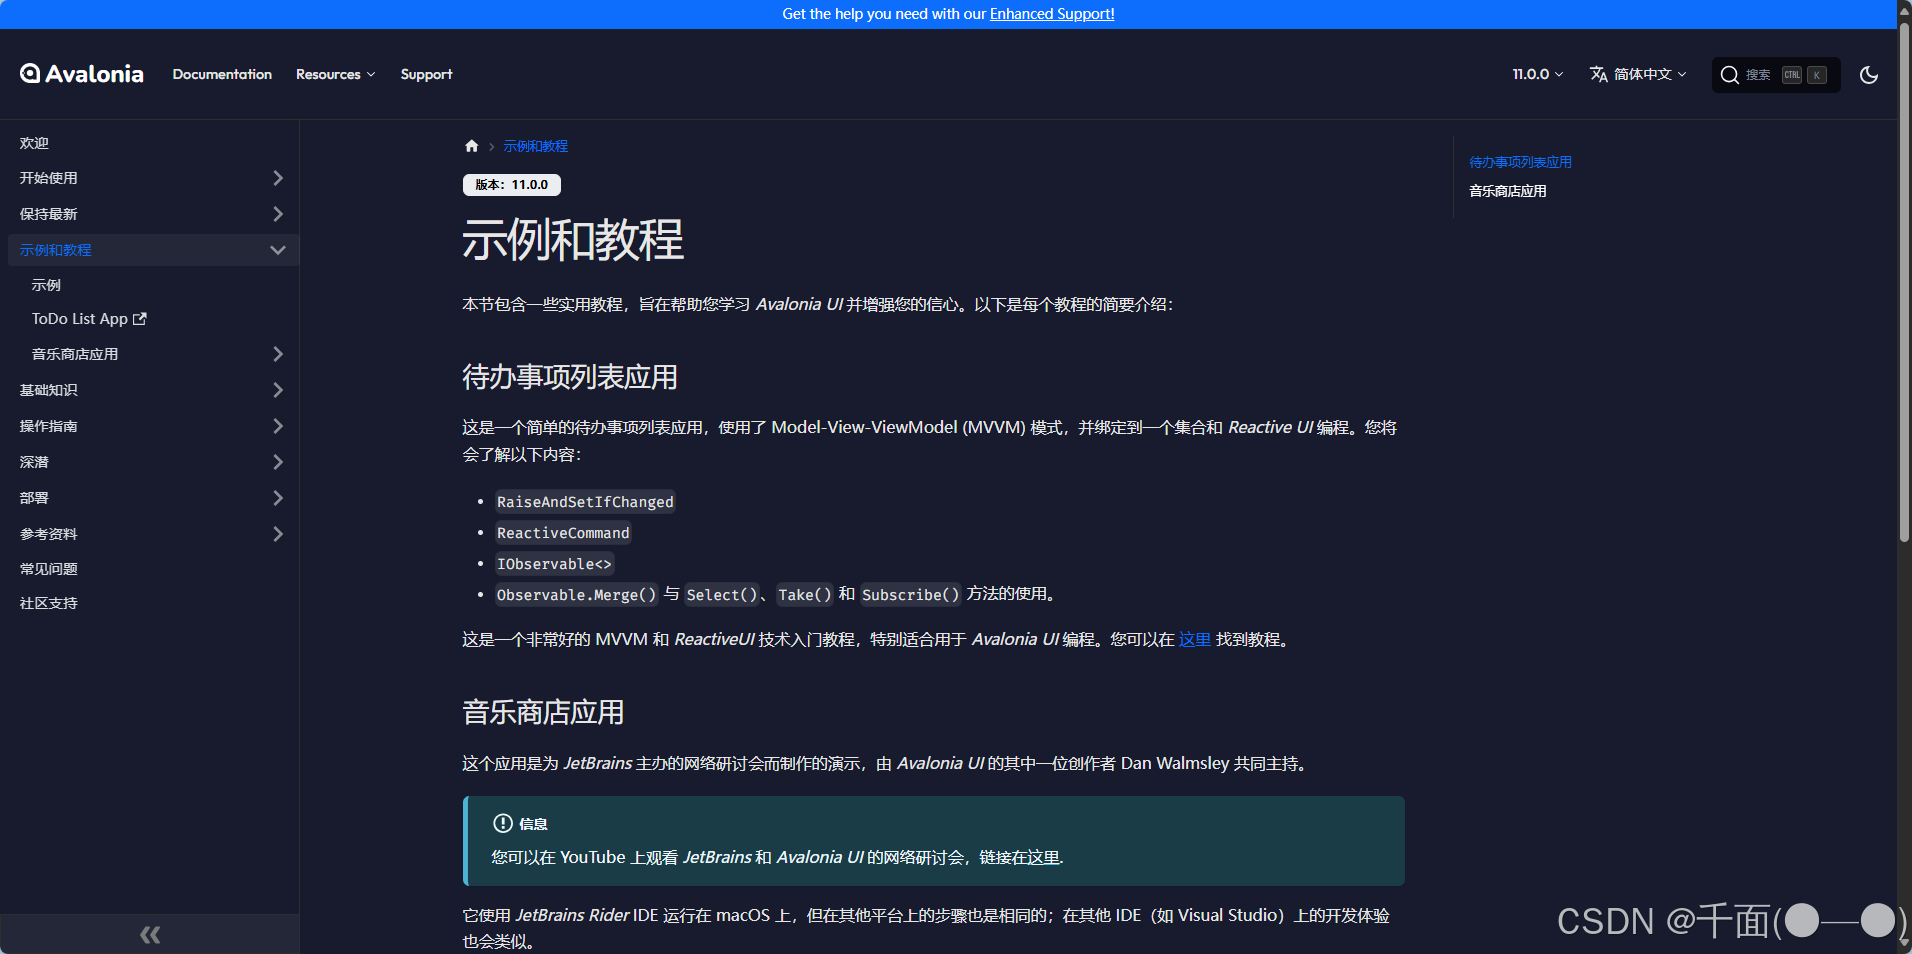Open the Resources dropdown menu

pyautogui.click(x=335, y=74)
